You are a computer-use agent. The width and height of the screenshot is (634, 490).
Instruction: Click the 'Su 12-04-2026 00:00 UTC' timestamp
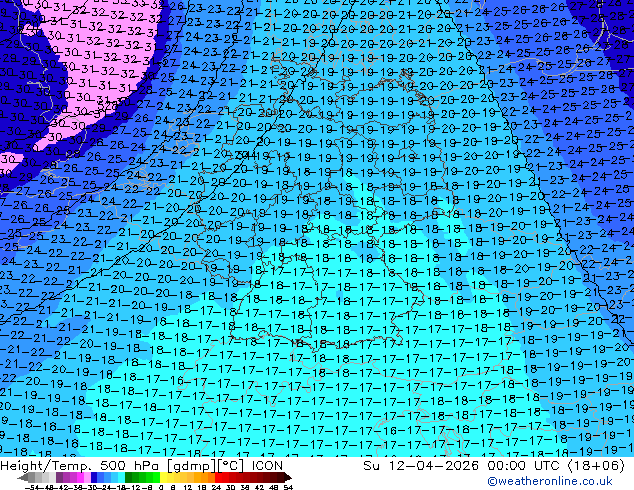463,465
